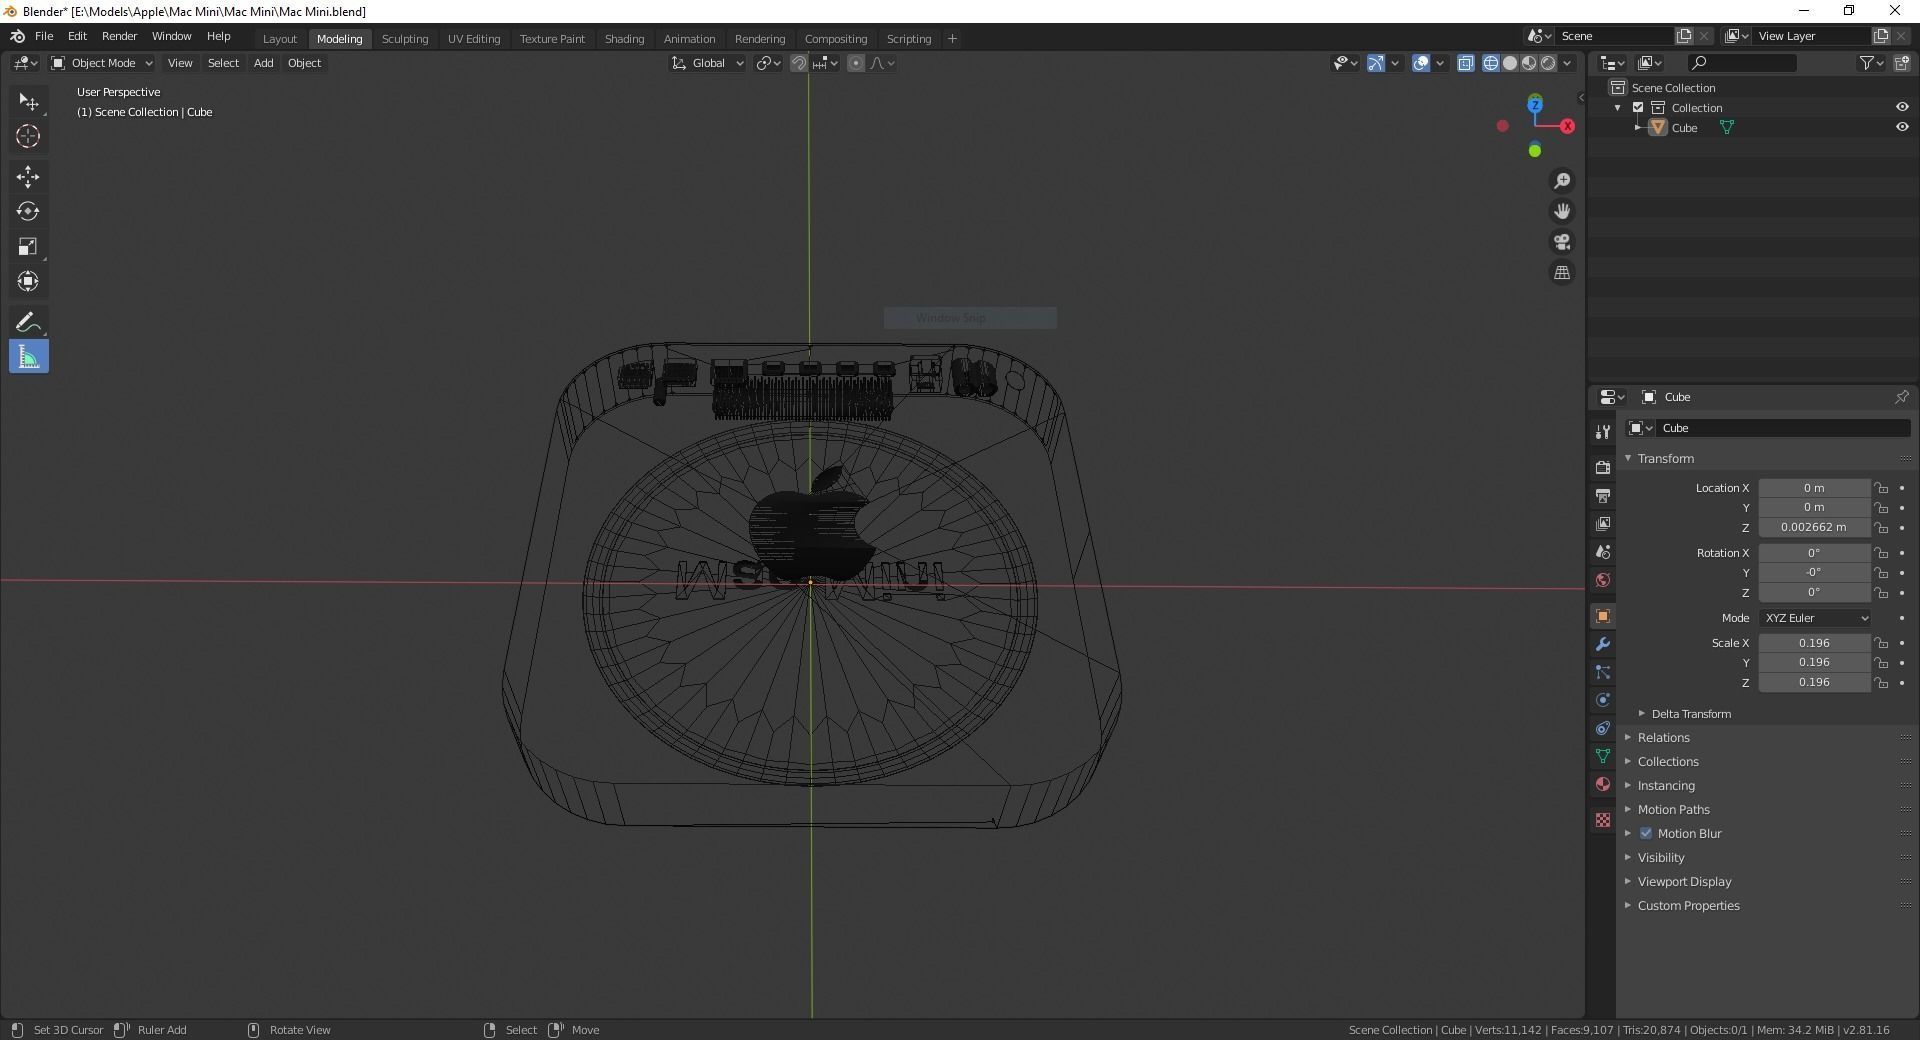Open the Add menu in viewport header
This screenshot has height=1040, width=1920.
coord(263,63)
